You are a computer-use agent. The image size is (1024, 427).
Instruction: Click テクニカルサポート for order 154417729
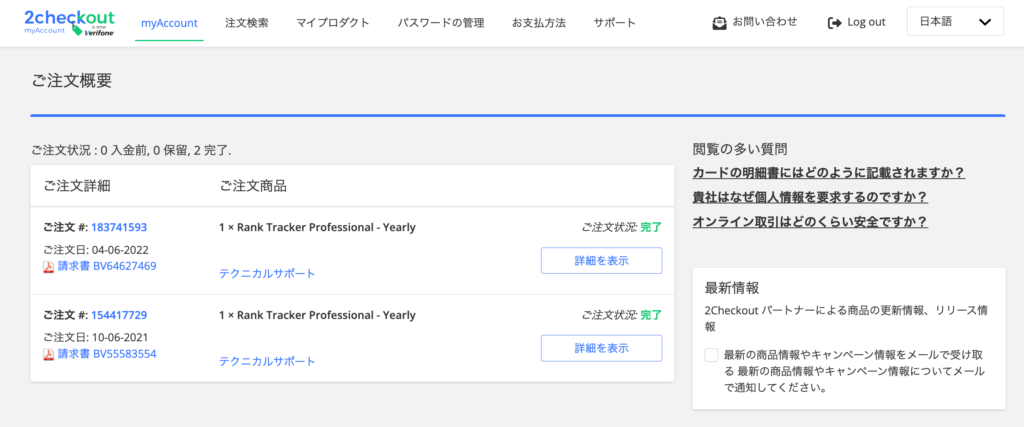point(267,361)
